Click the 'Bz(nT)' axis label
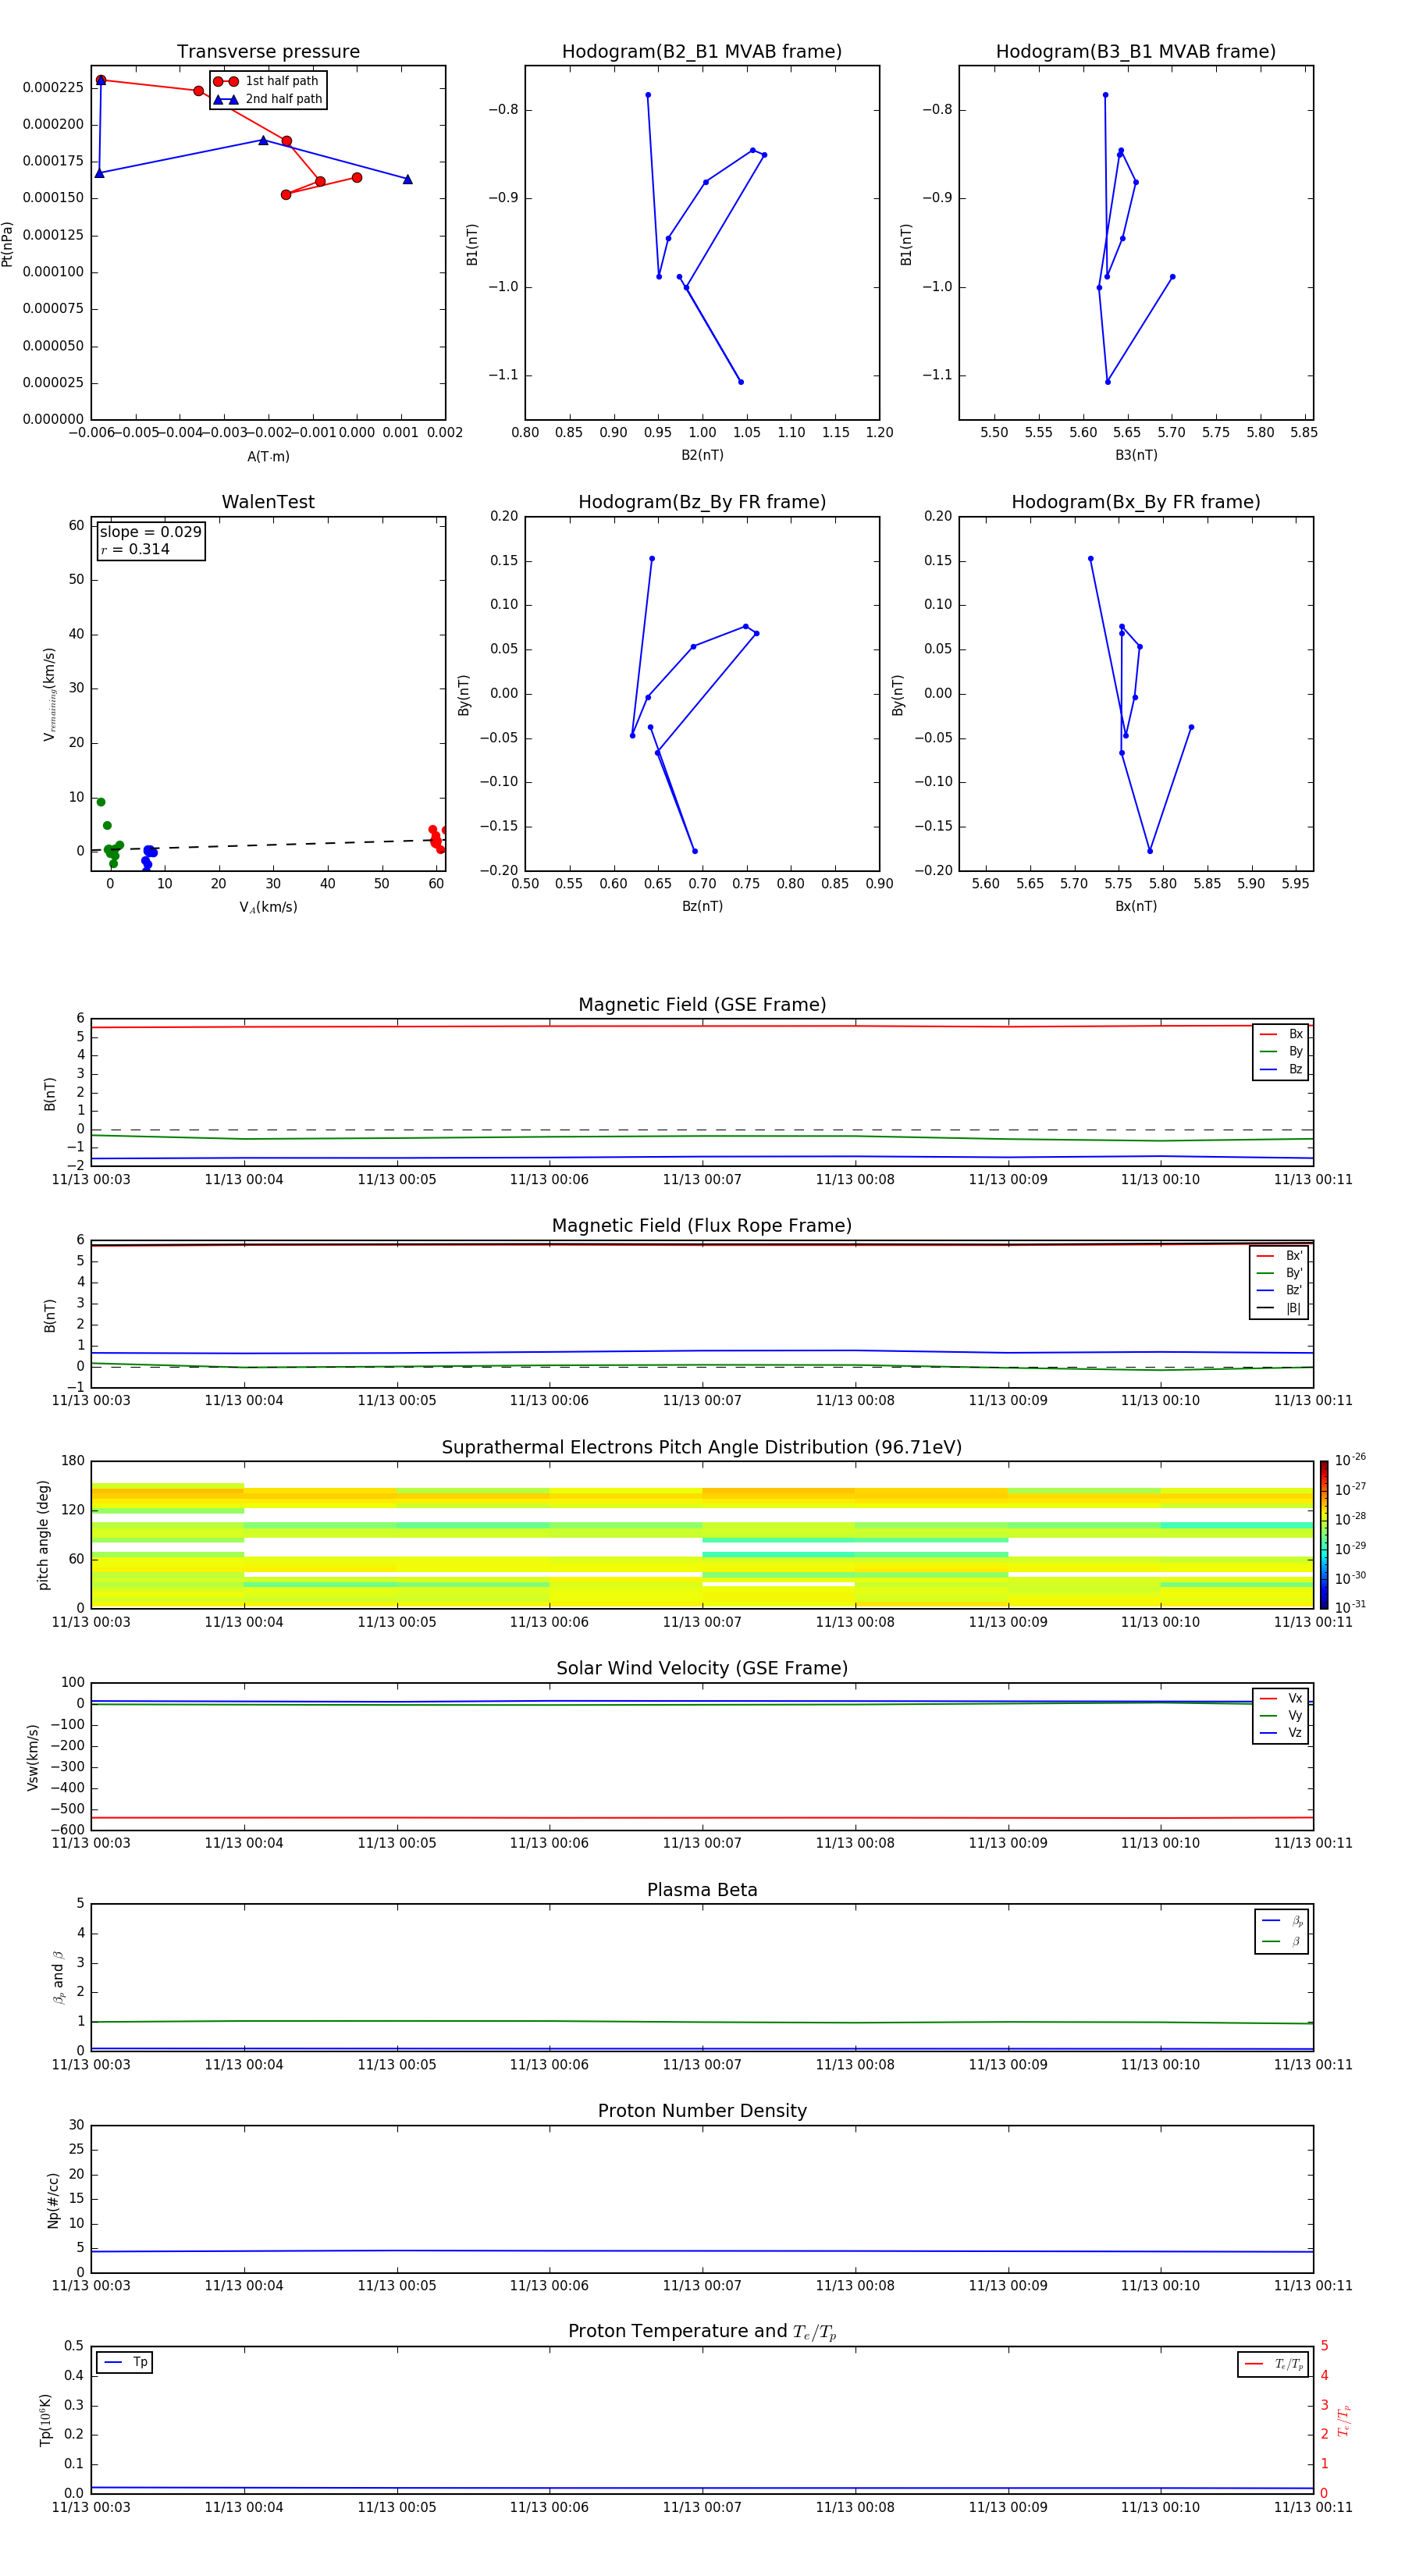 [x=702, y=906]
